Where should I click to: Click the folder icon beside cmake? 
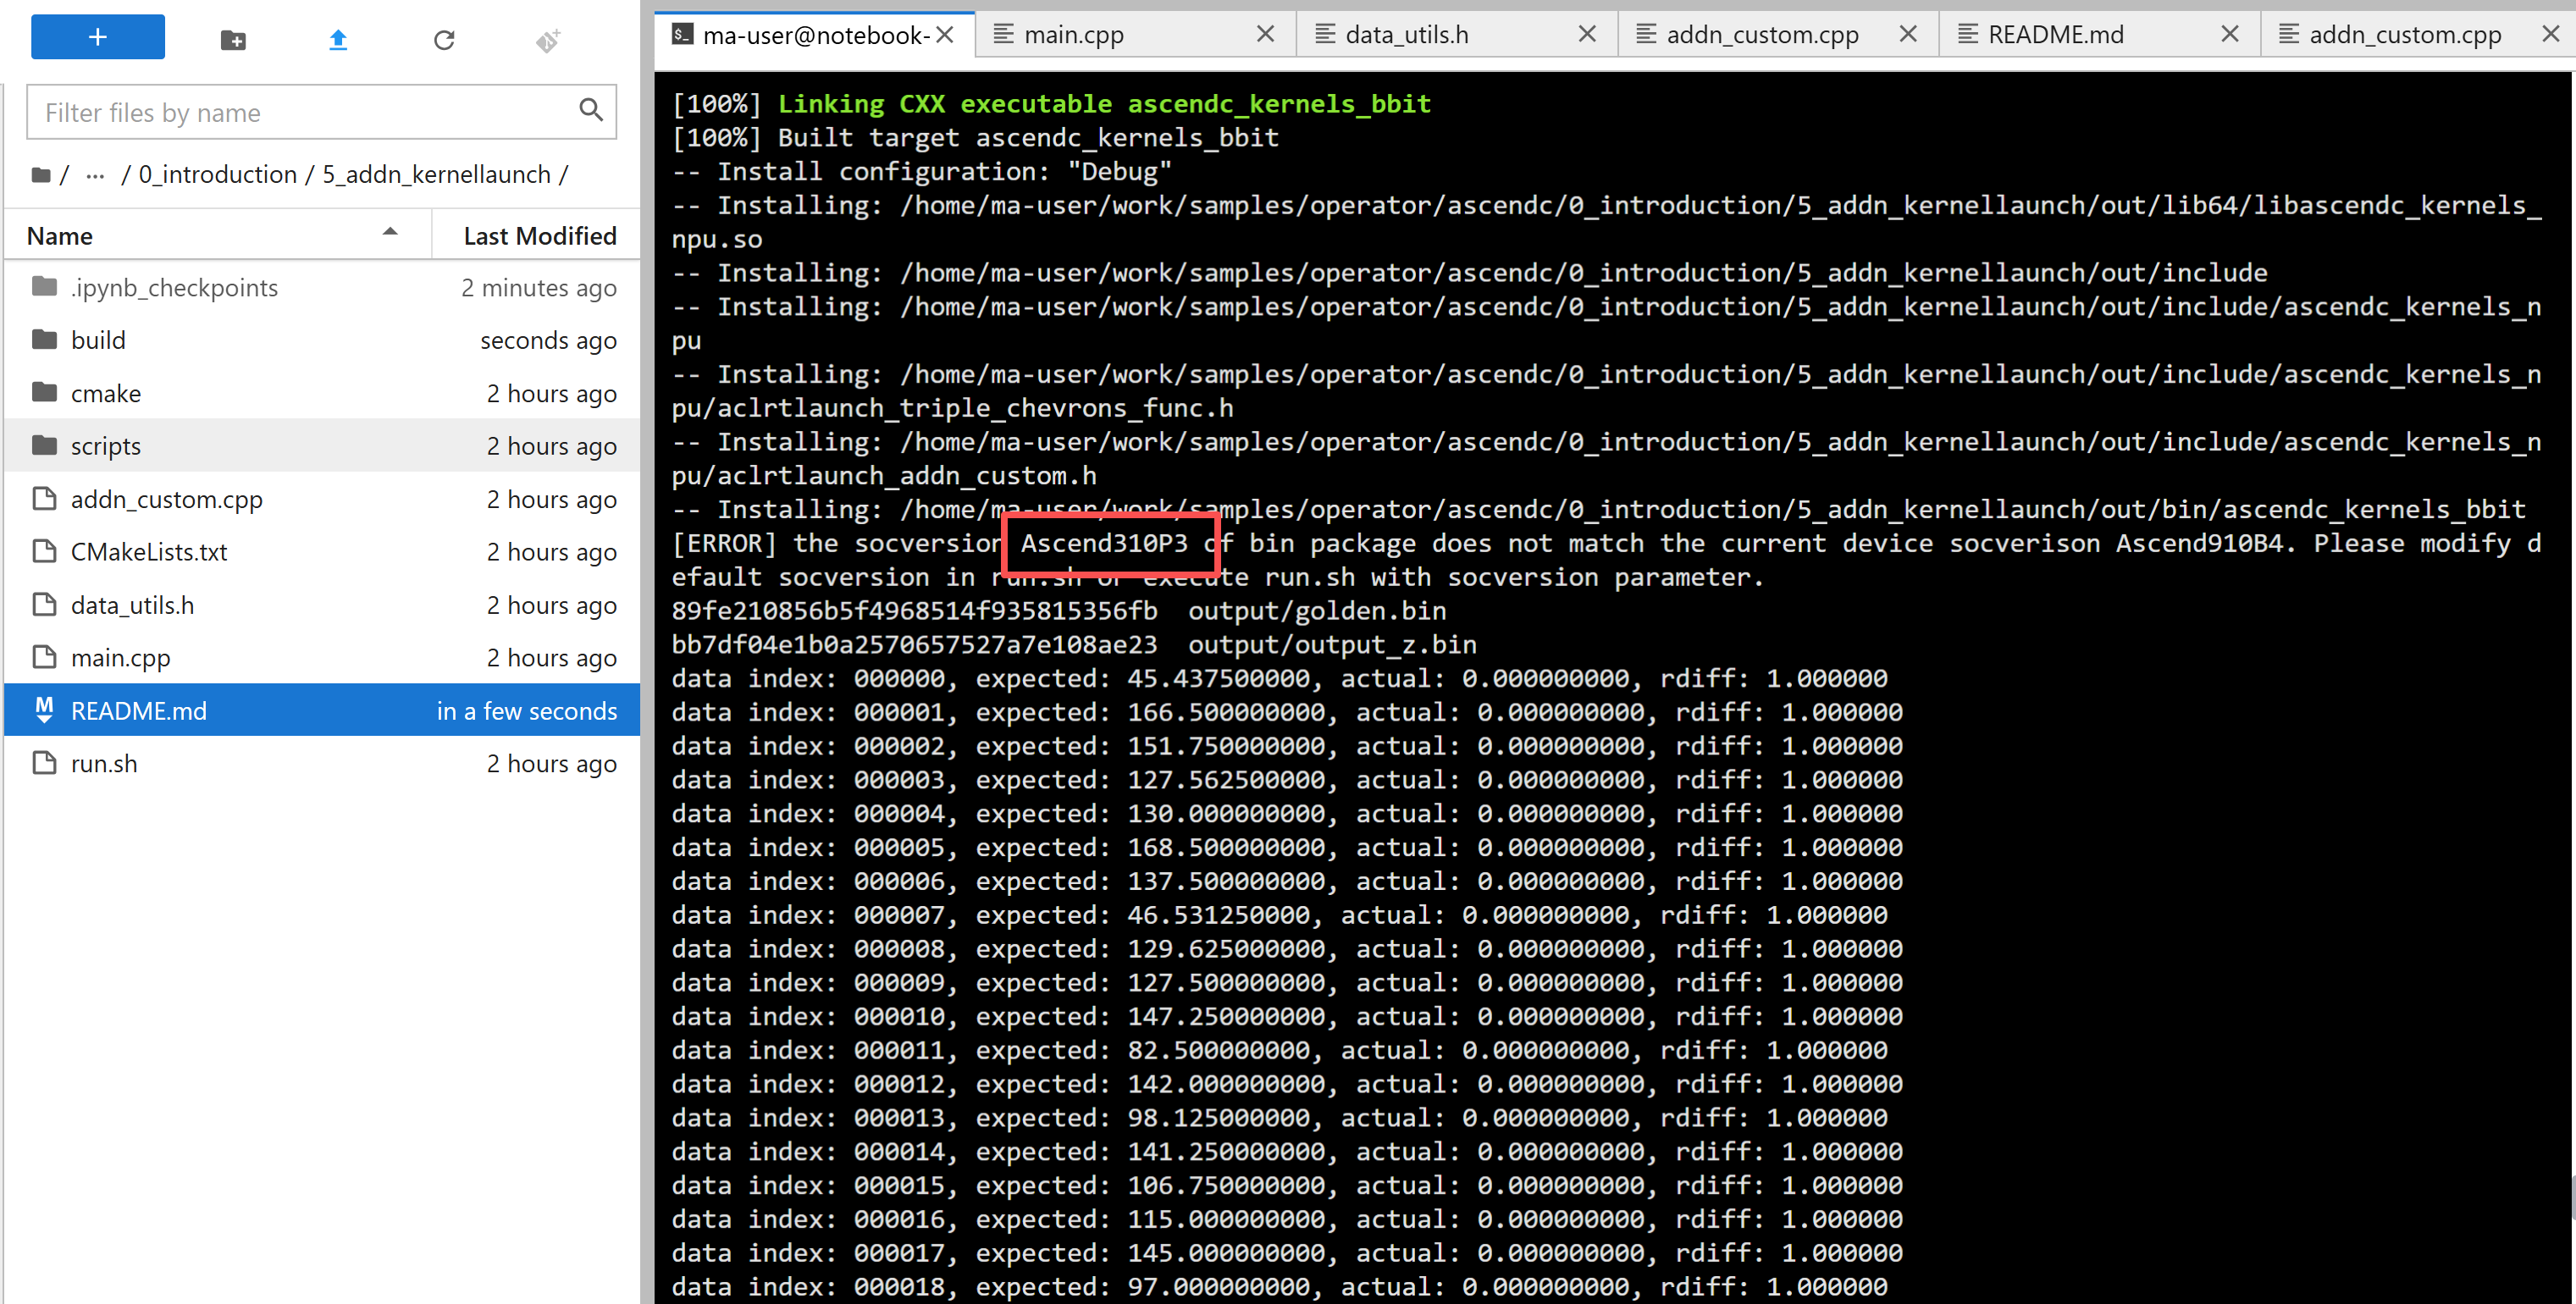click(x=44, y=393)
